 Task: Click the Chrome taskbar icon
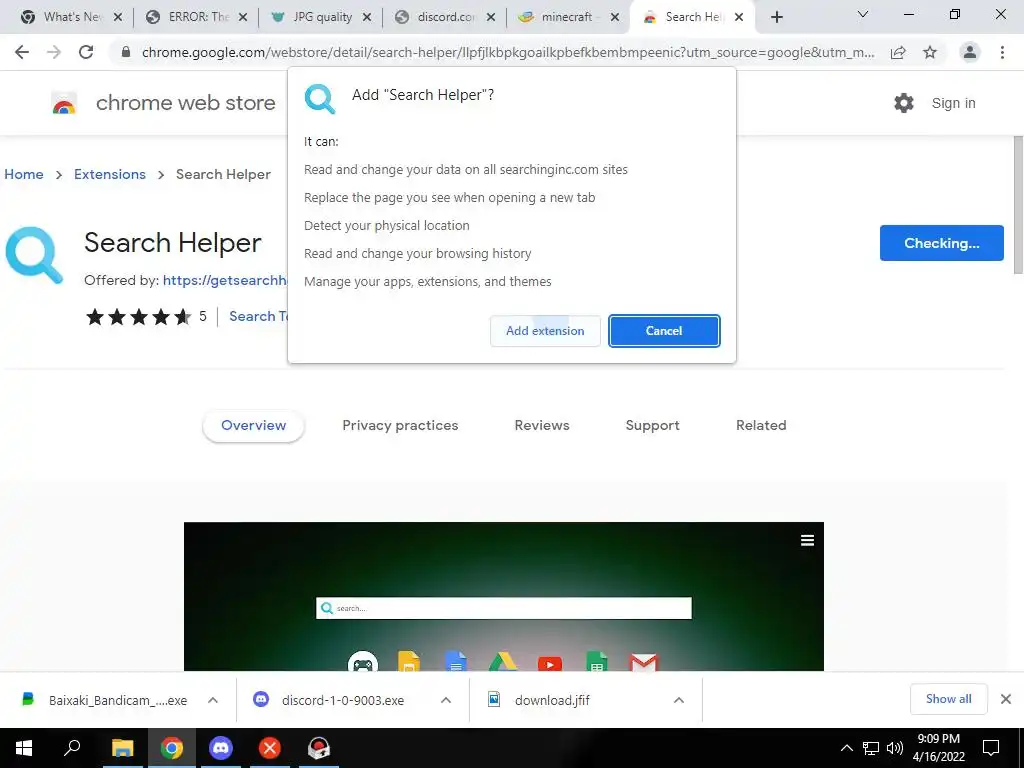pos(172,748)
